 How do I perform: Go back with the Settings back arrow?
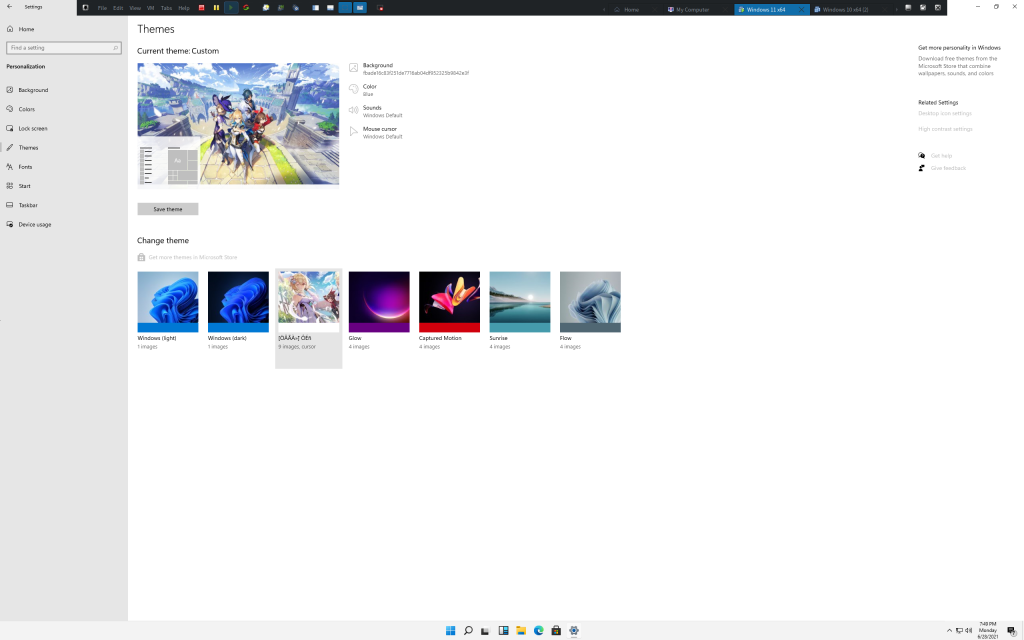(x=9, y=7)
